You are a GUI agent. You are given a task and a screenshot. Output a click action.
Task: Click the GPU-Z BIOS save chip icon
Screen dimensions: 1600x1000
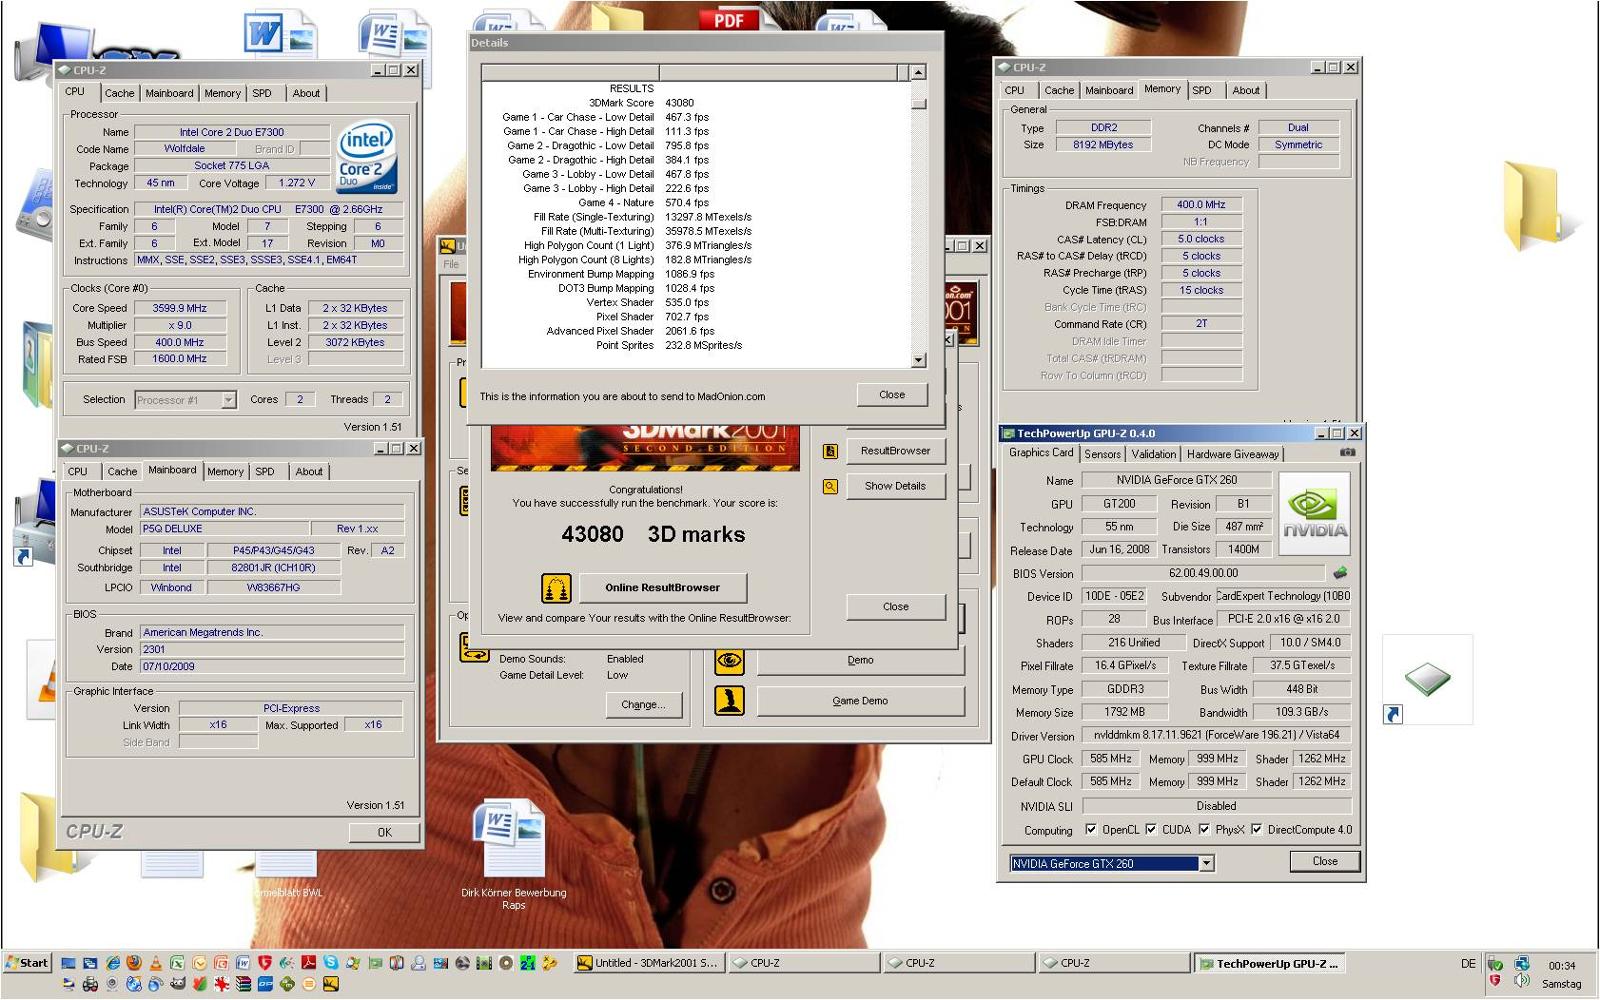pyautogui.click(x=1340, y=573)
